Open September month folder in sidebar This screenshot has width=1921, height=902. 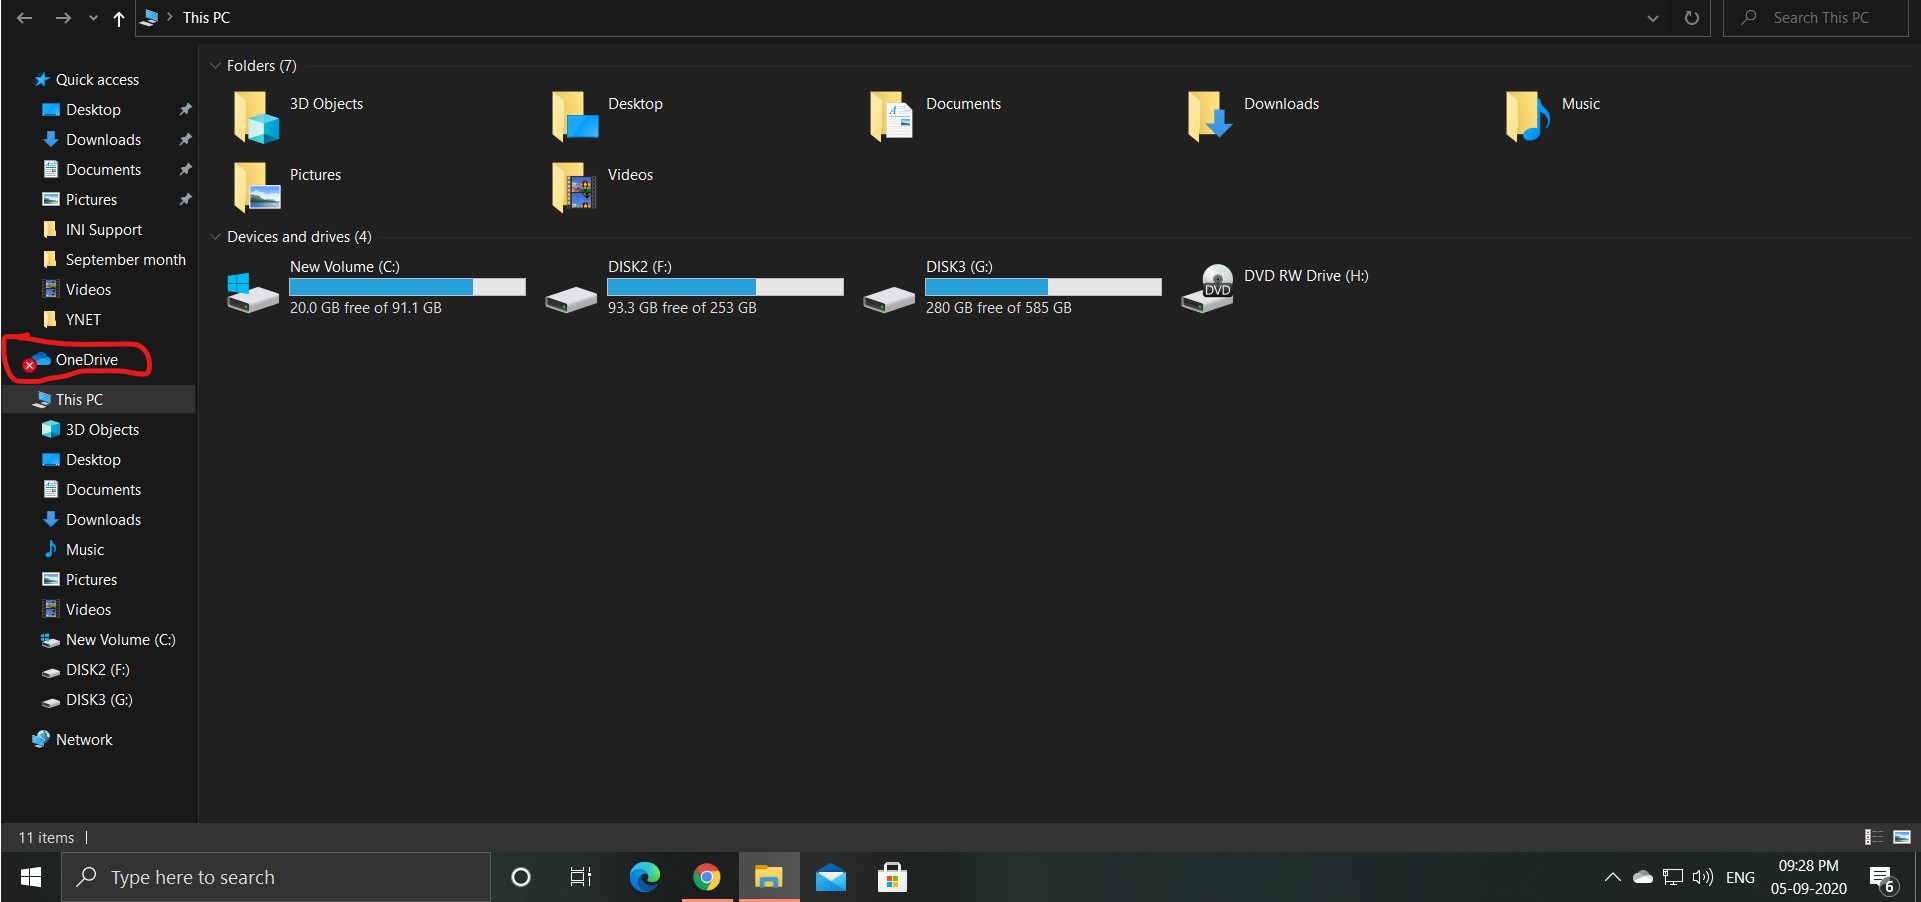click(x=125, y=260)
